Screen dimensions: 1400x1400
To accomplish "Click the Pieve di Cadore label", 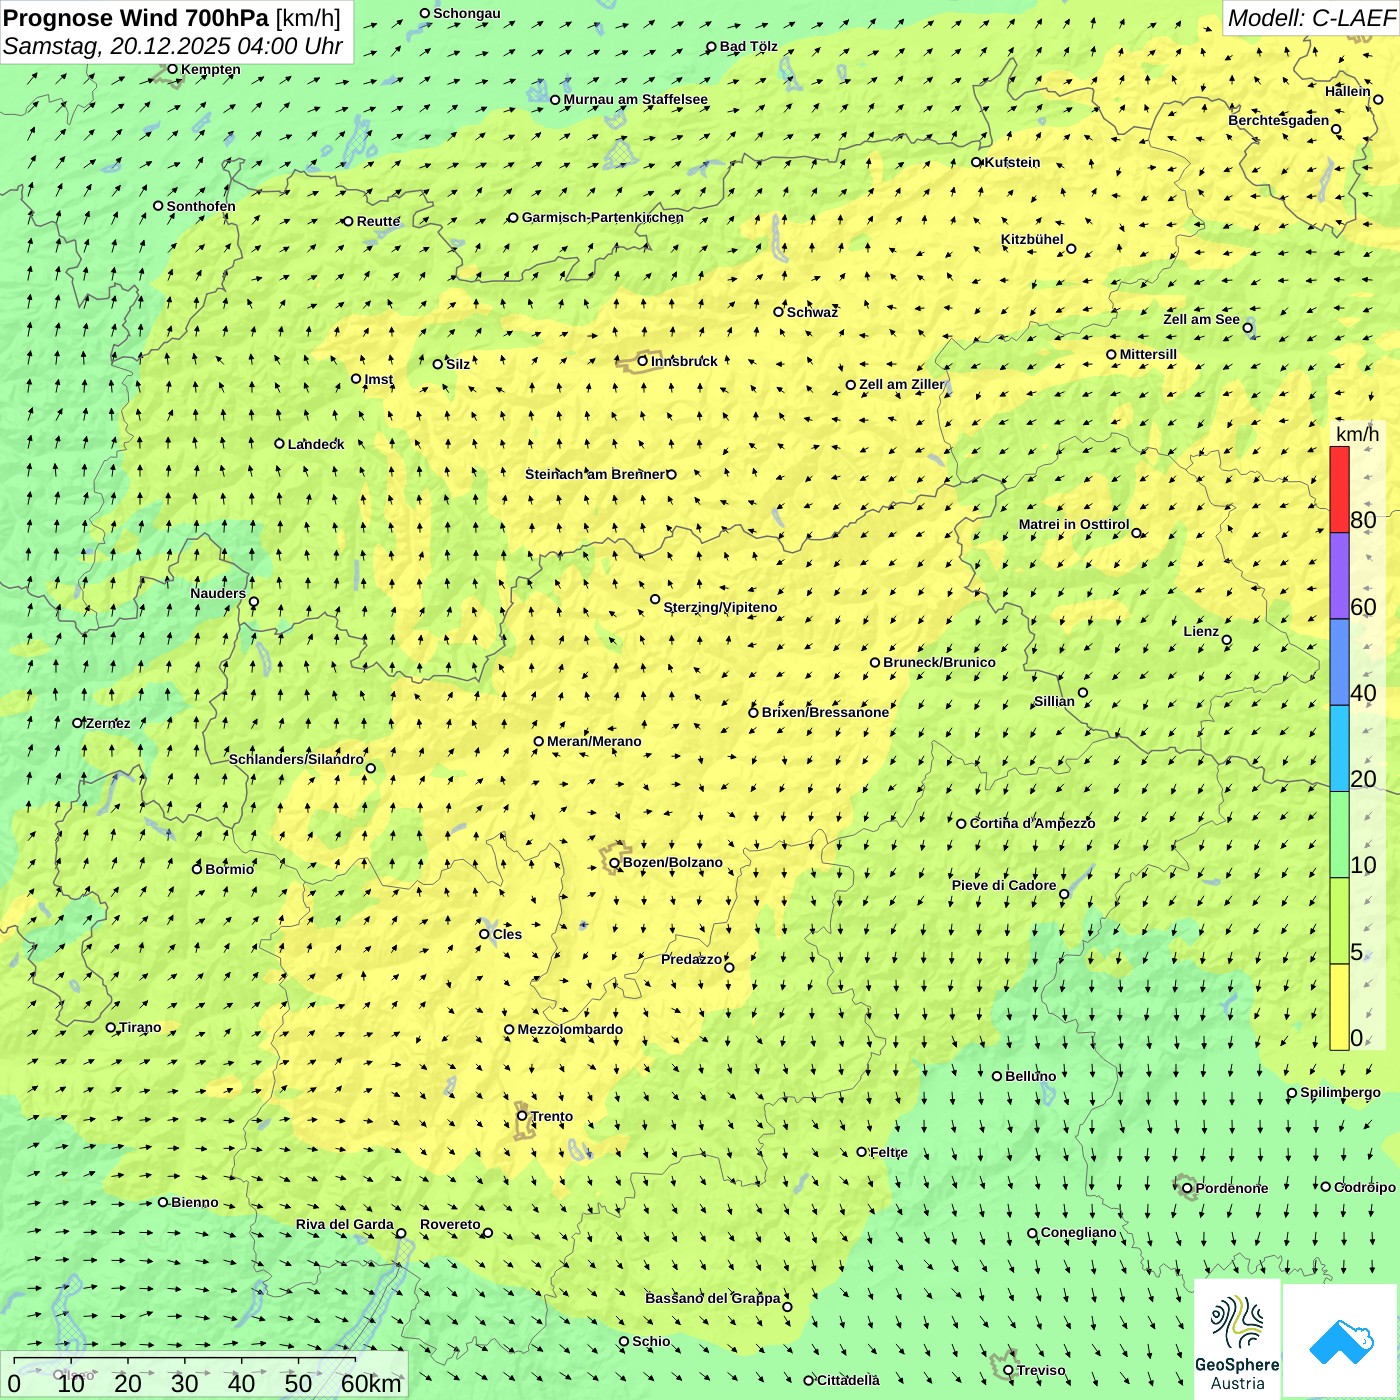I will (1004, 885).
